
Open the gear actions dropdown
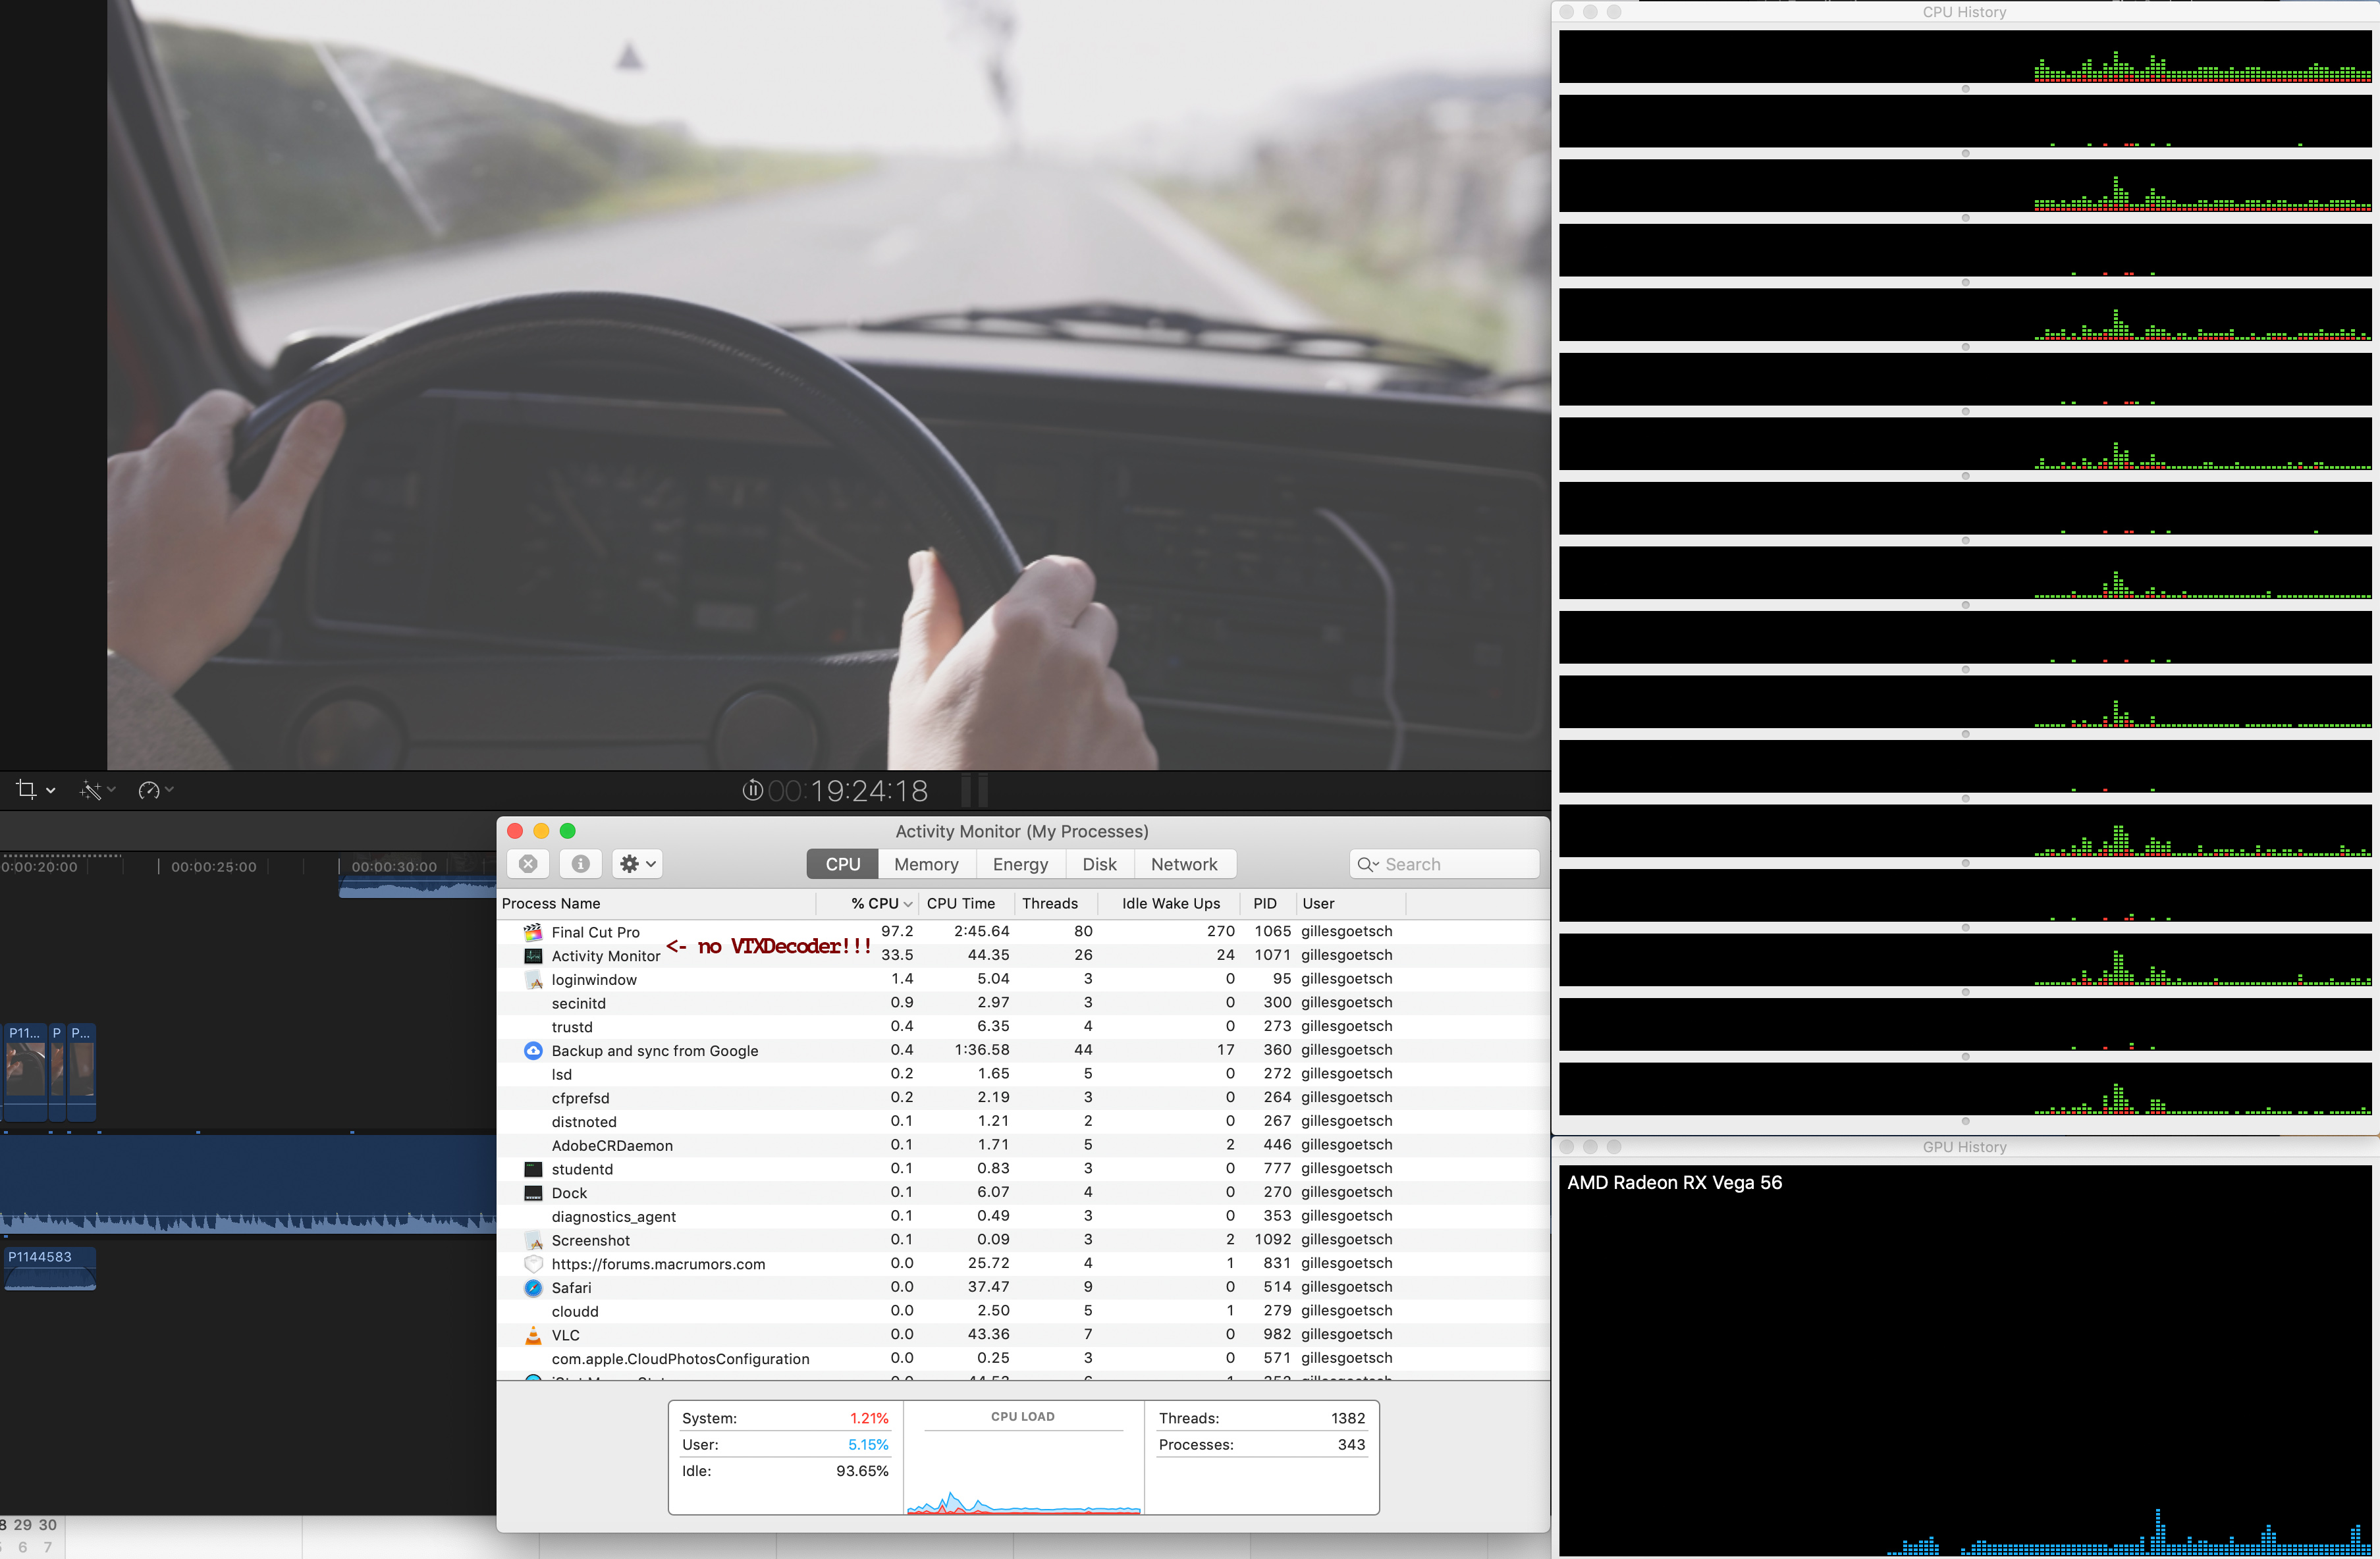tap(637, 864)
